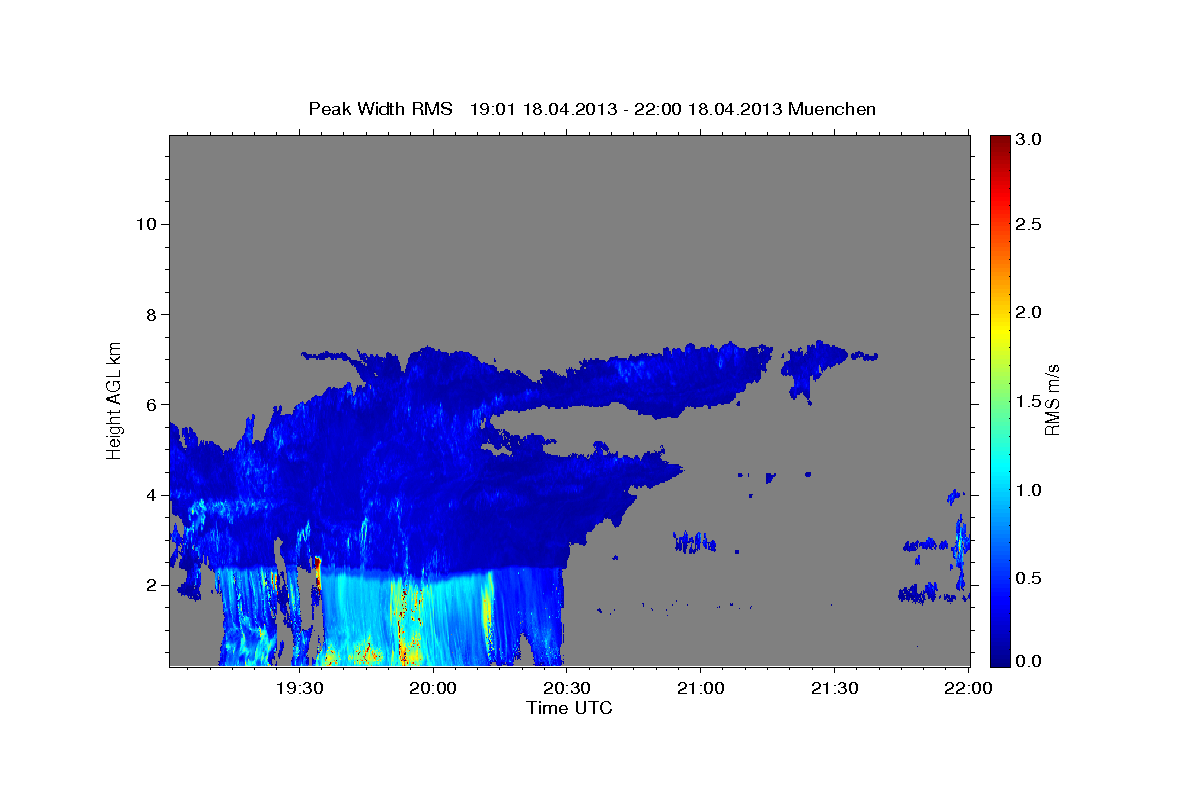1200x800 pixels.
Task: Click the height axis value 6
Action: [x=151, y=404]
